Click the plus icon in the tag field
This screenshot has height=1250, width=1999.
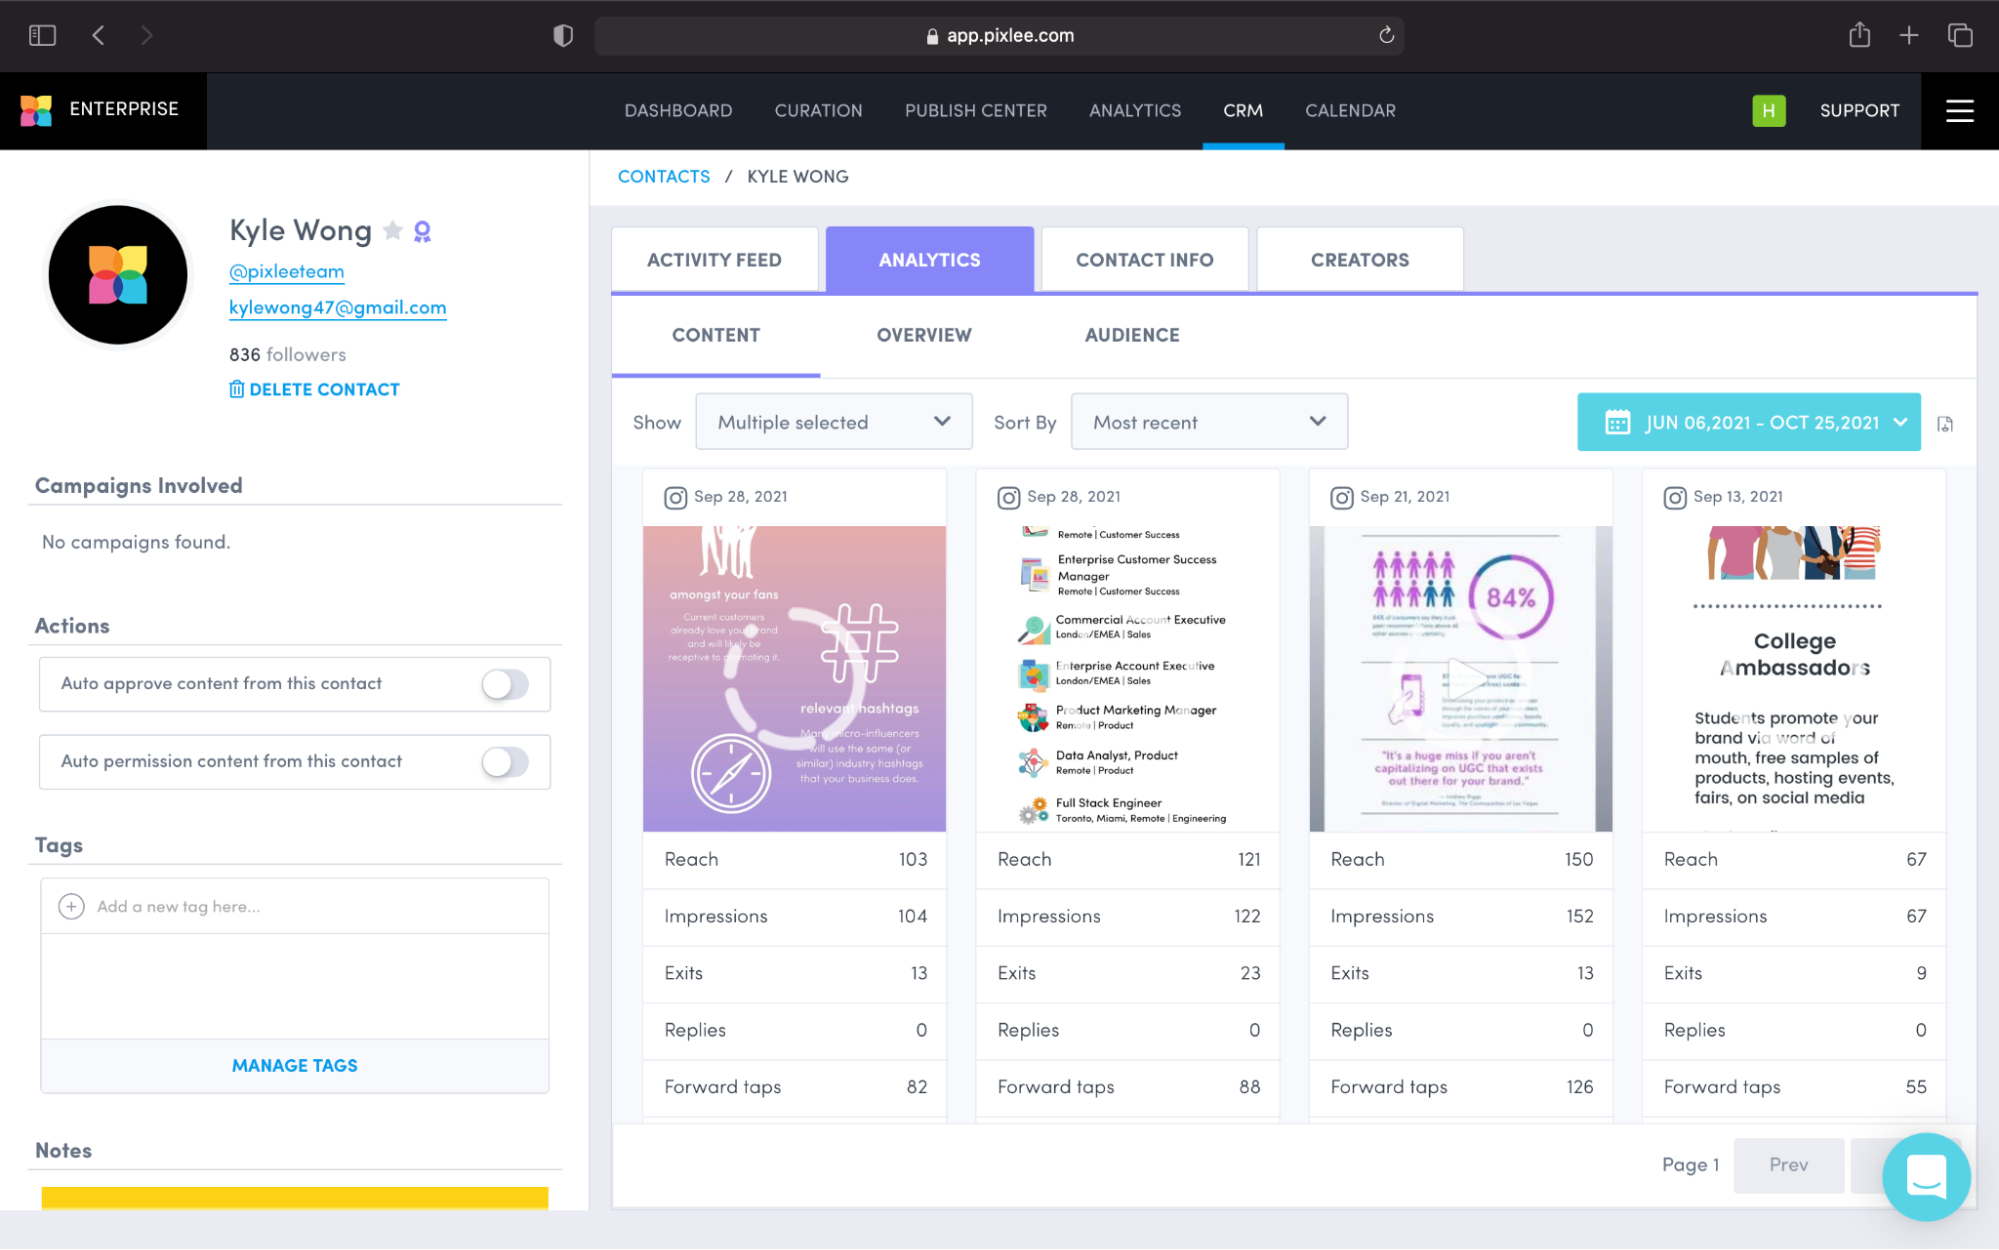click(x=70, y=906)
